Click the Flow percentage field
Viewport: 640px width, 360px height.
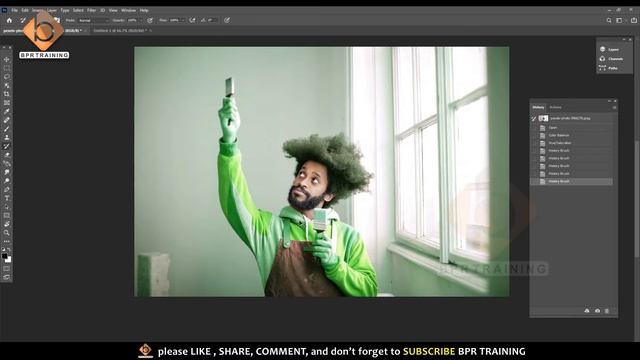pyautogui.click(x=175, y=20)
